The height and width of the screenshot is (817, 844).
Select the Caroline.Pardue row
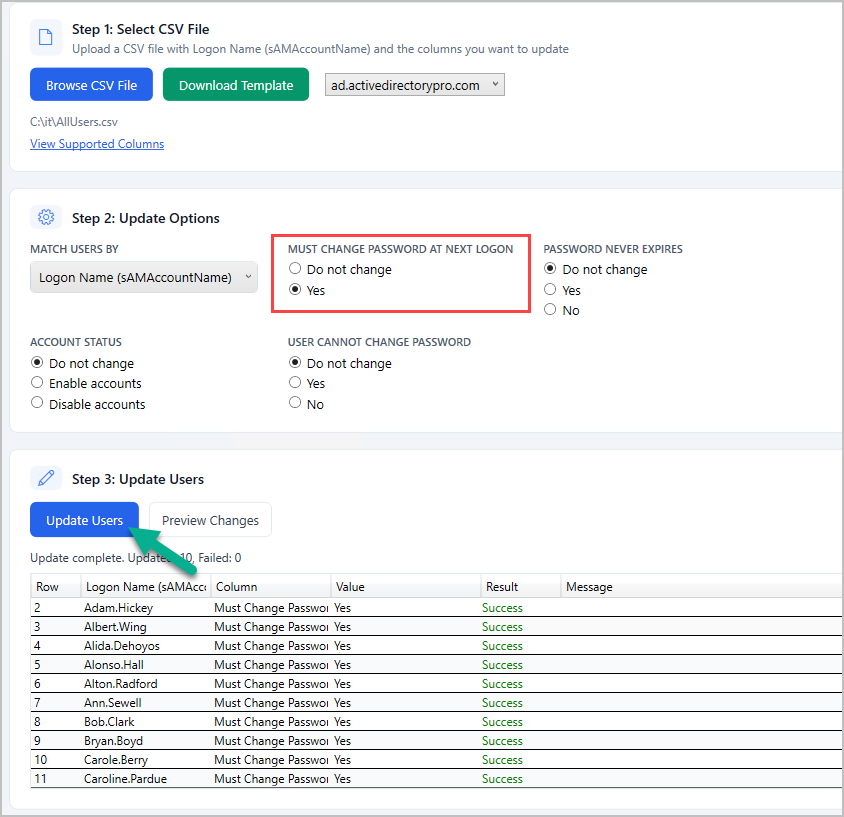(437, 779)
